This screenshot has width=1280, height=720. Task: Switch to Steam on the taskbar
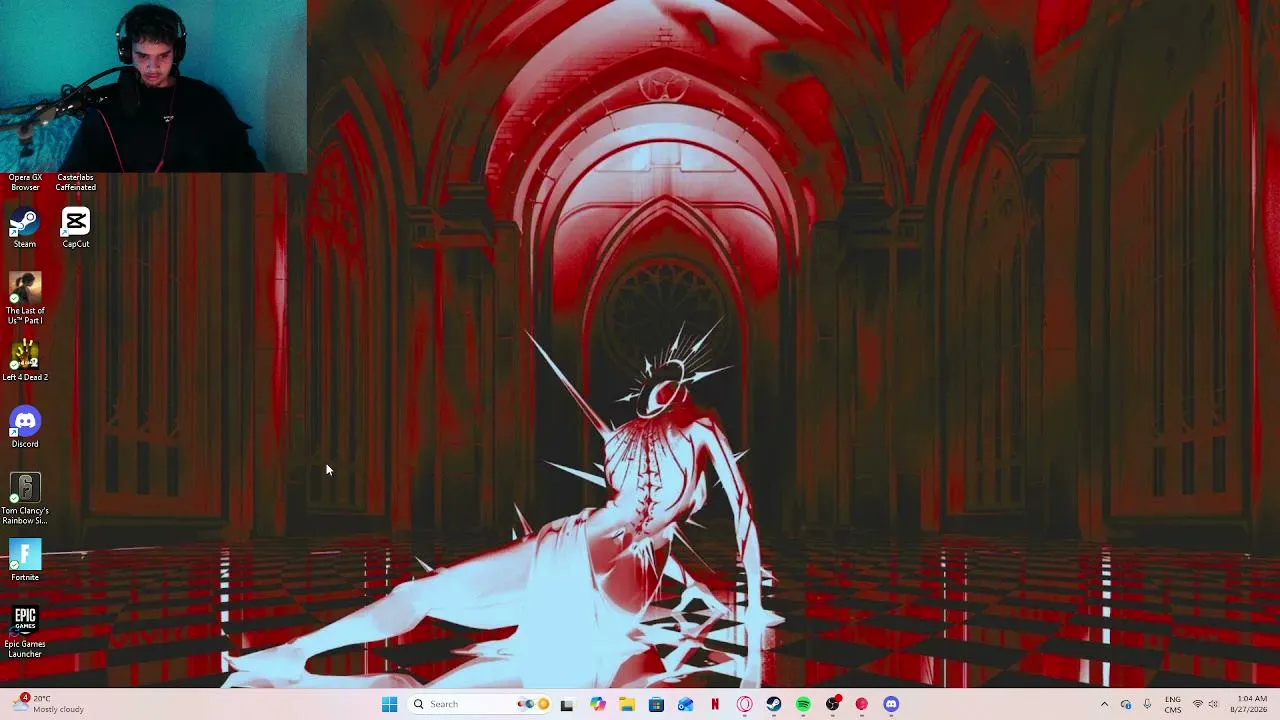774,704
